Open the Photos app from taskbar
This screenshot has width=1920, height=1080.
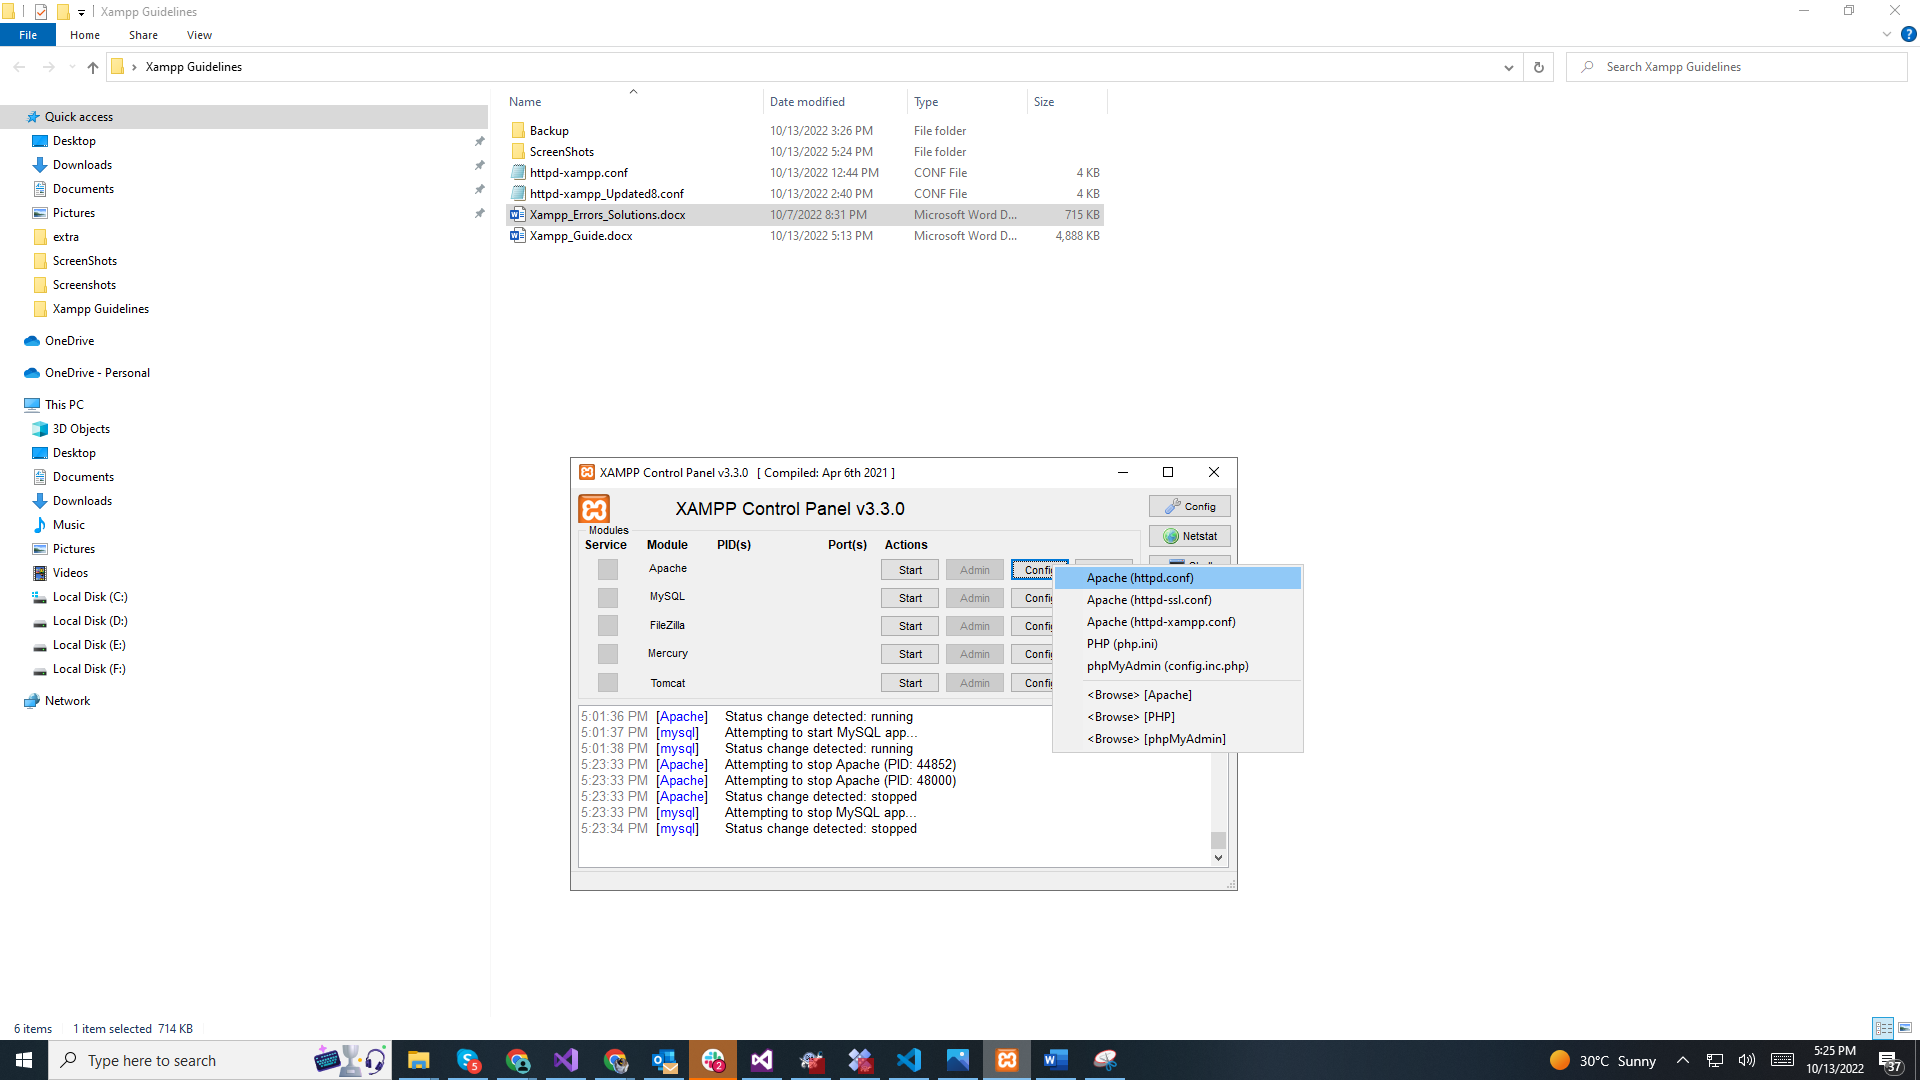coord(958,1060)
